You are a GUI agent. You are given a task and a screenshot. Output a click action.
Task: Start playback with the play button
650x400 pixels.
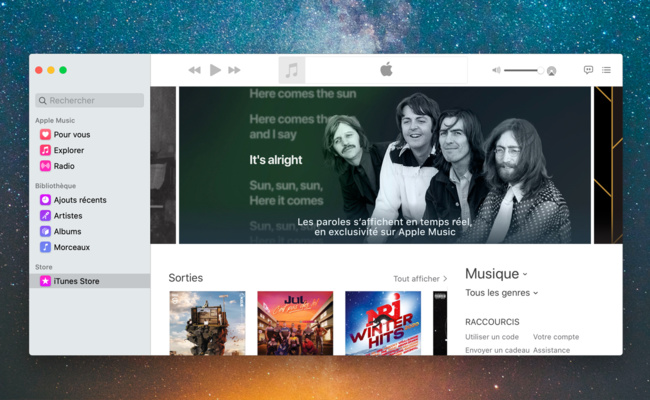[x=215, y=70]
